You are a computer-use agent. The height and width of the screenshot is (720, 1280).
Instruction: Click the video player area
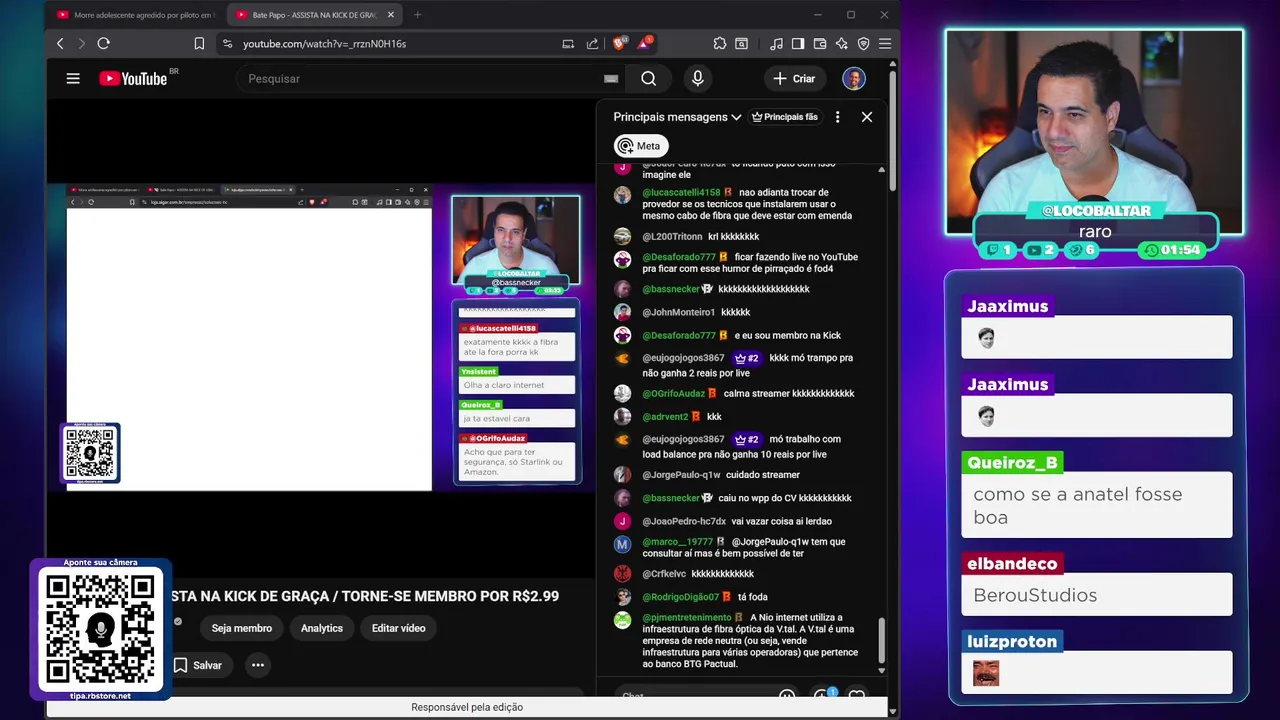(x=320, y=337)
